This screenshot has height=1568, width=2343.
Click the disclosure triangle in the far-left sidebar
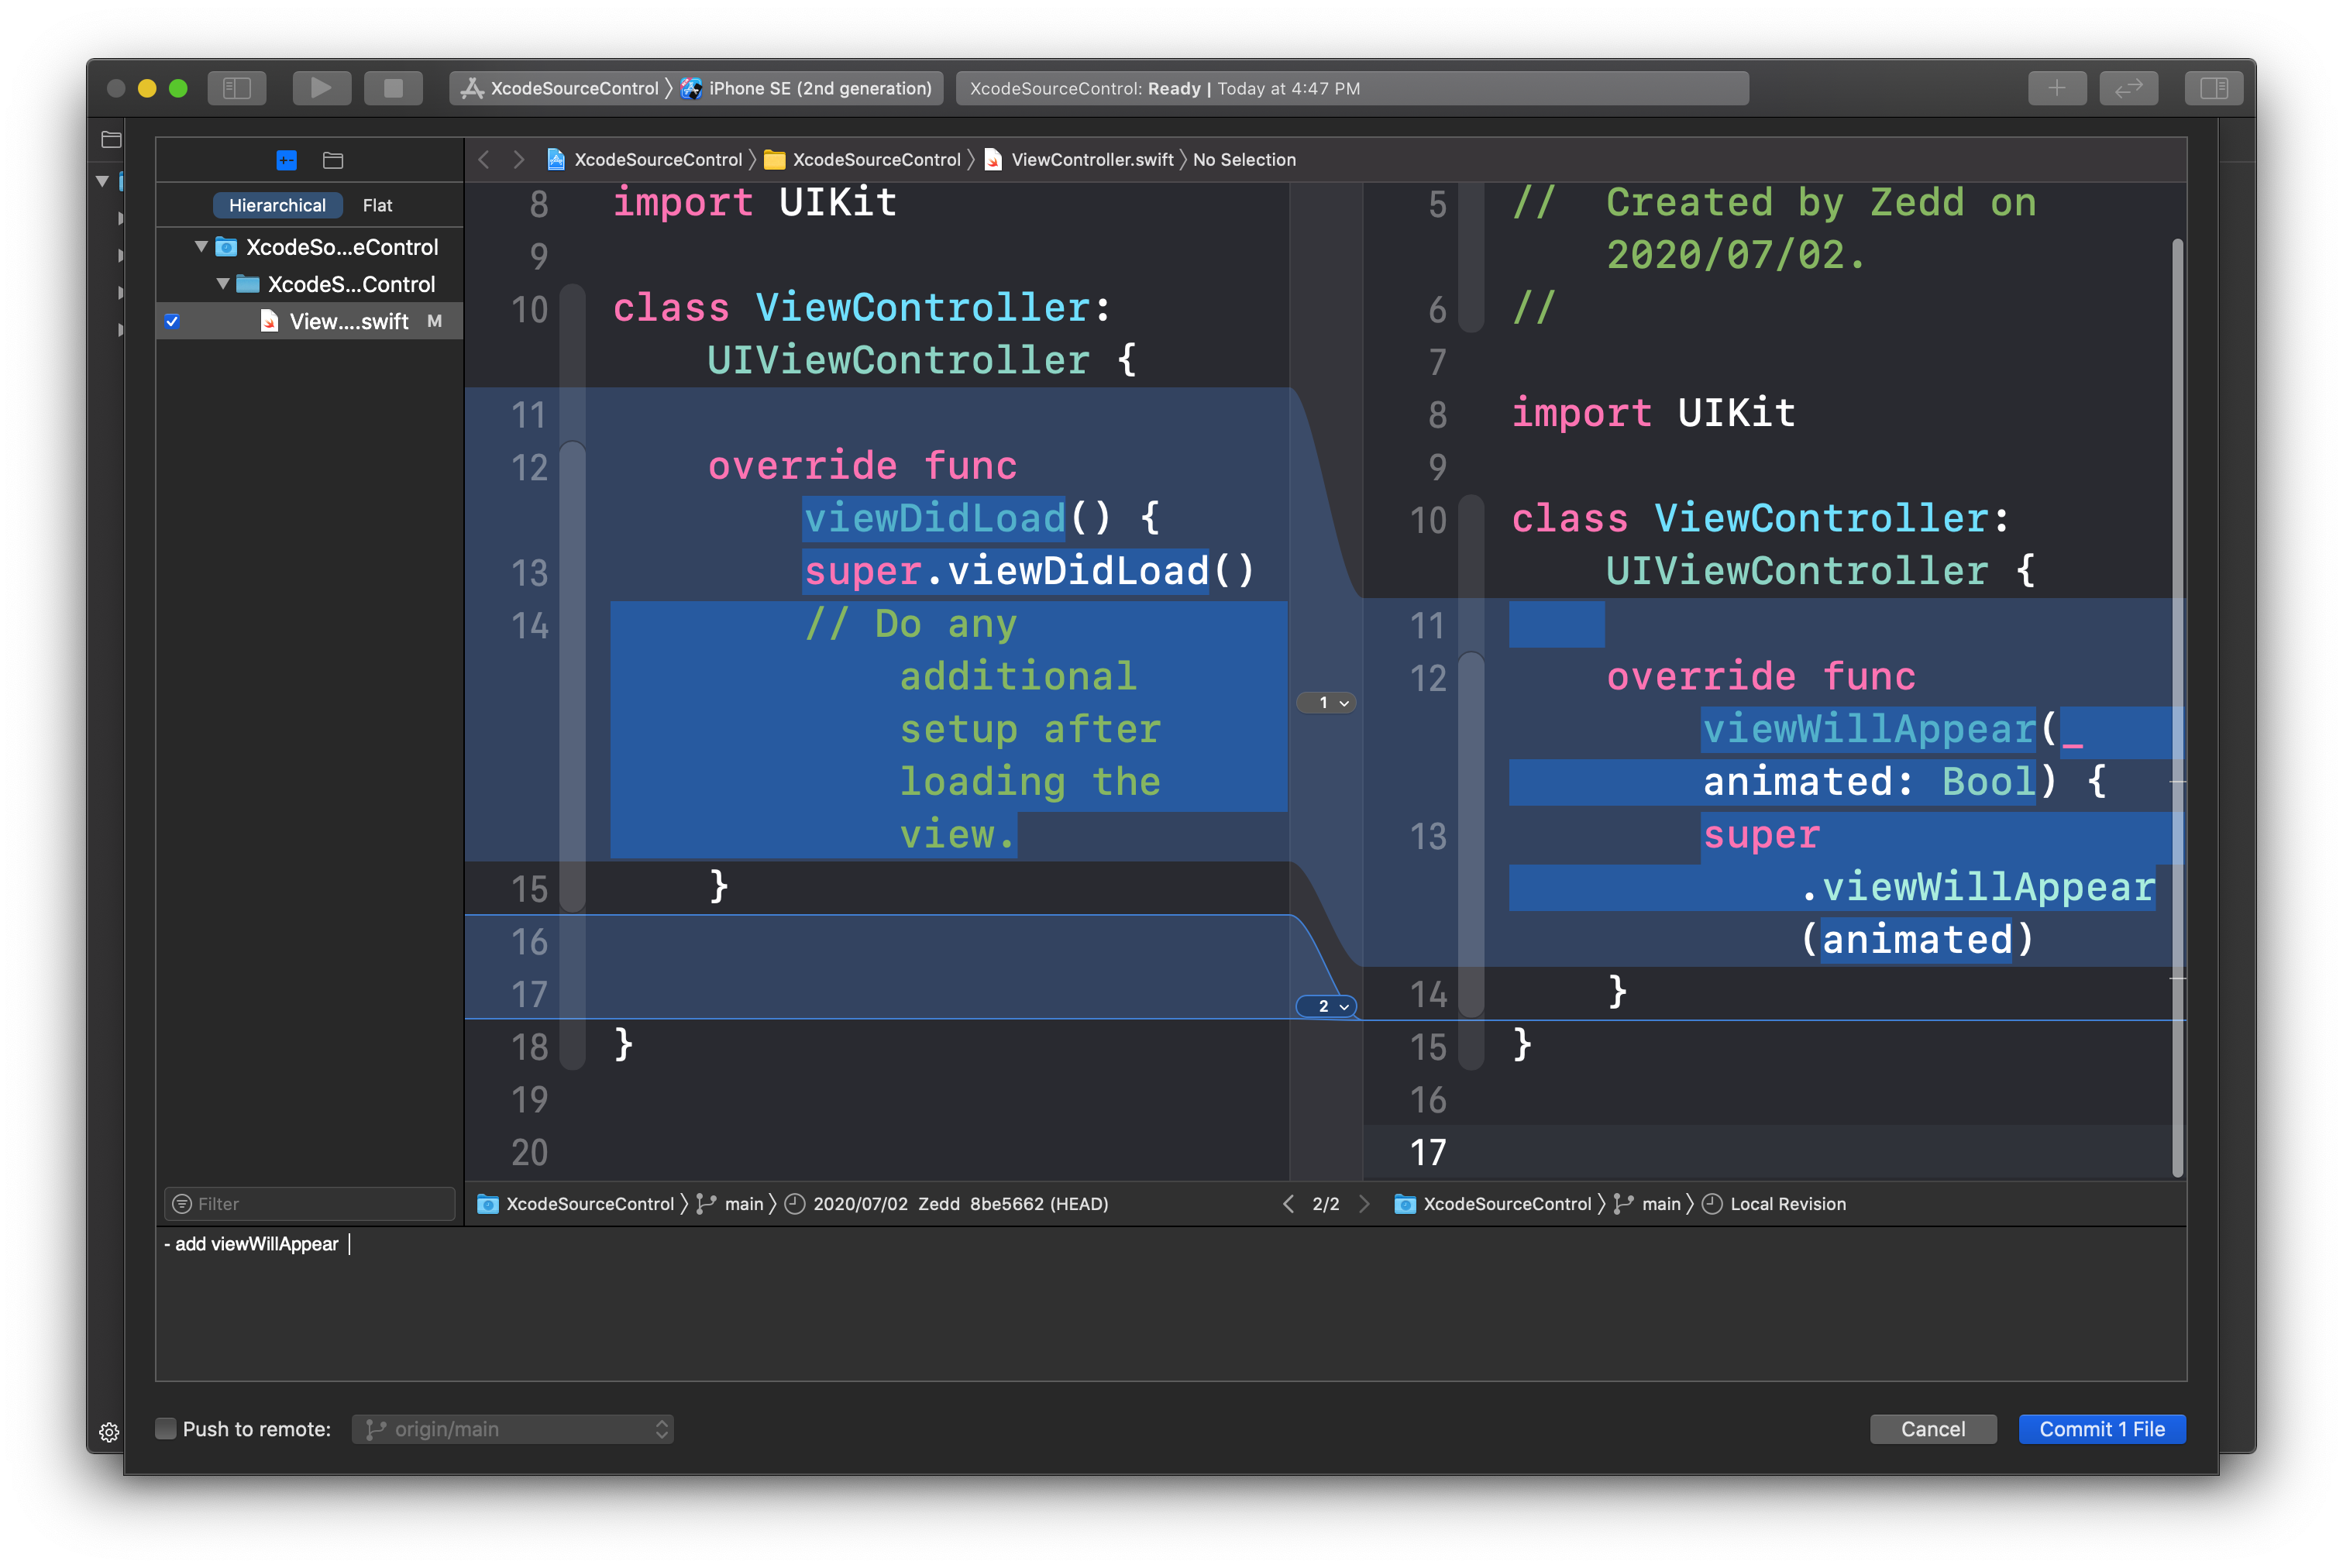coord(102,181)
